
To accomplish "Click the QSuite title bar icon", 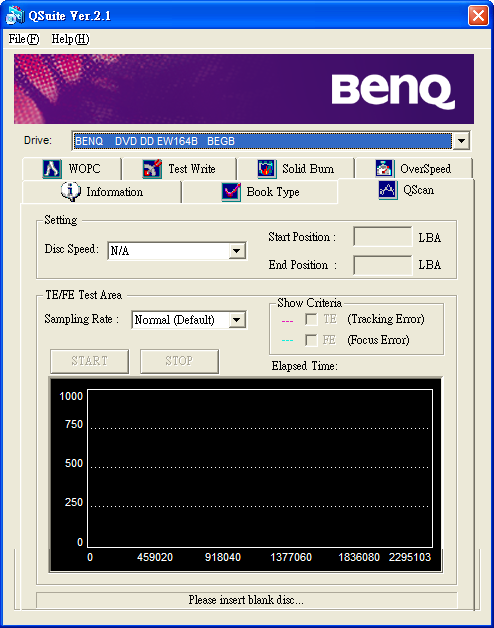I will pos(15,15).
